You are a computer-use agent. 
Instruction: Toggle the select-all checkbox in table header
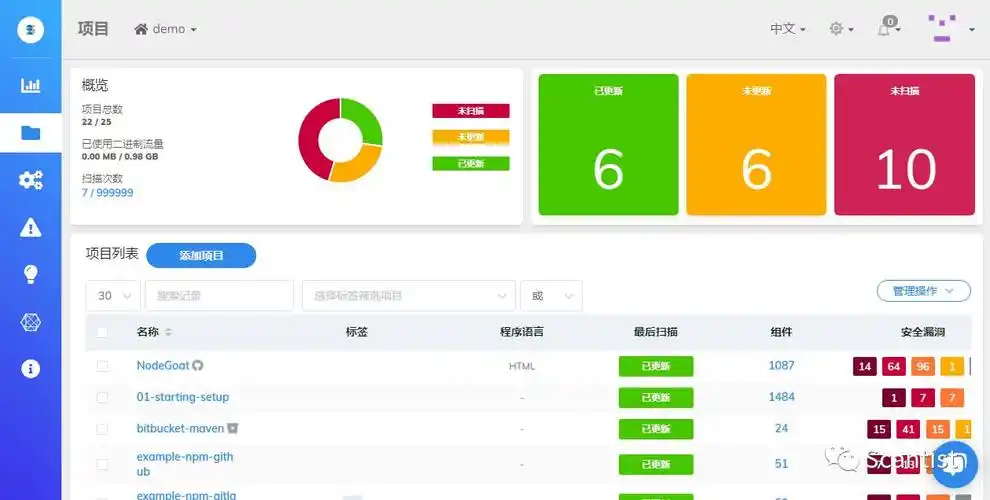click(x=102, y=332)
